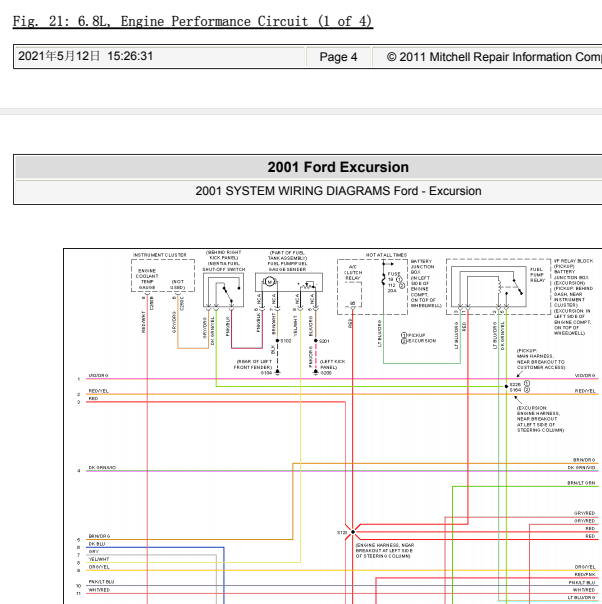
Task: Click the fuel pump motor M symbol
Action: tap(270, 282)
